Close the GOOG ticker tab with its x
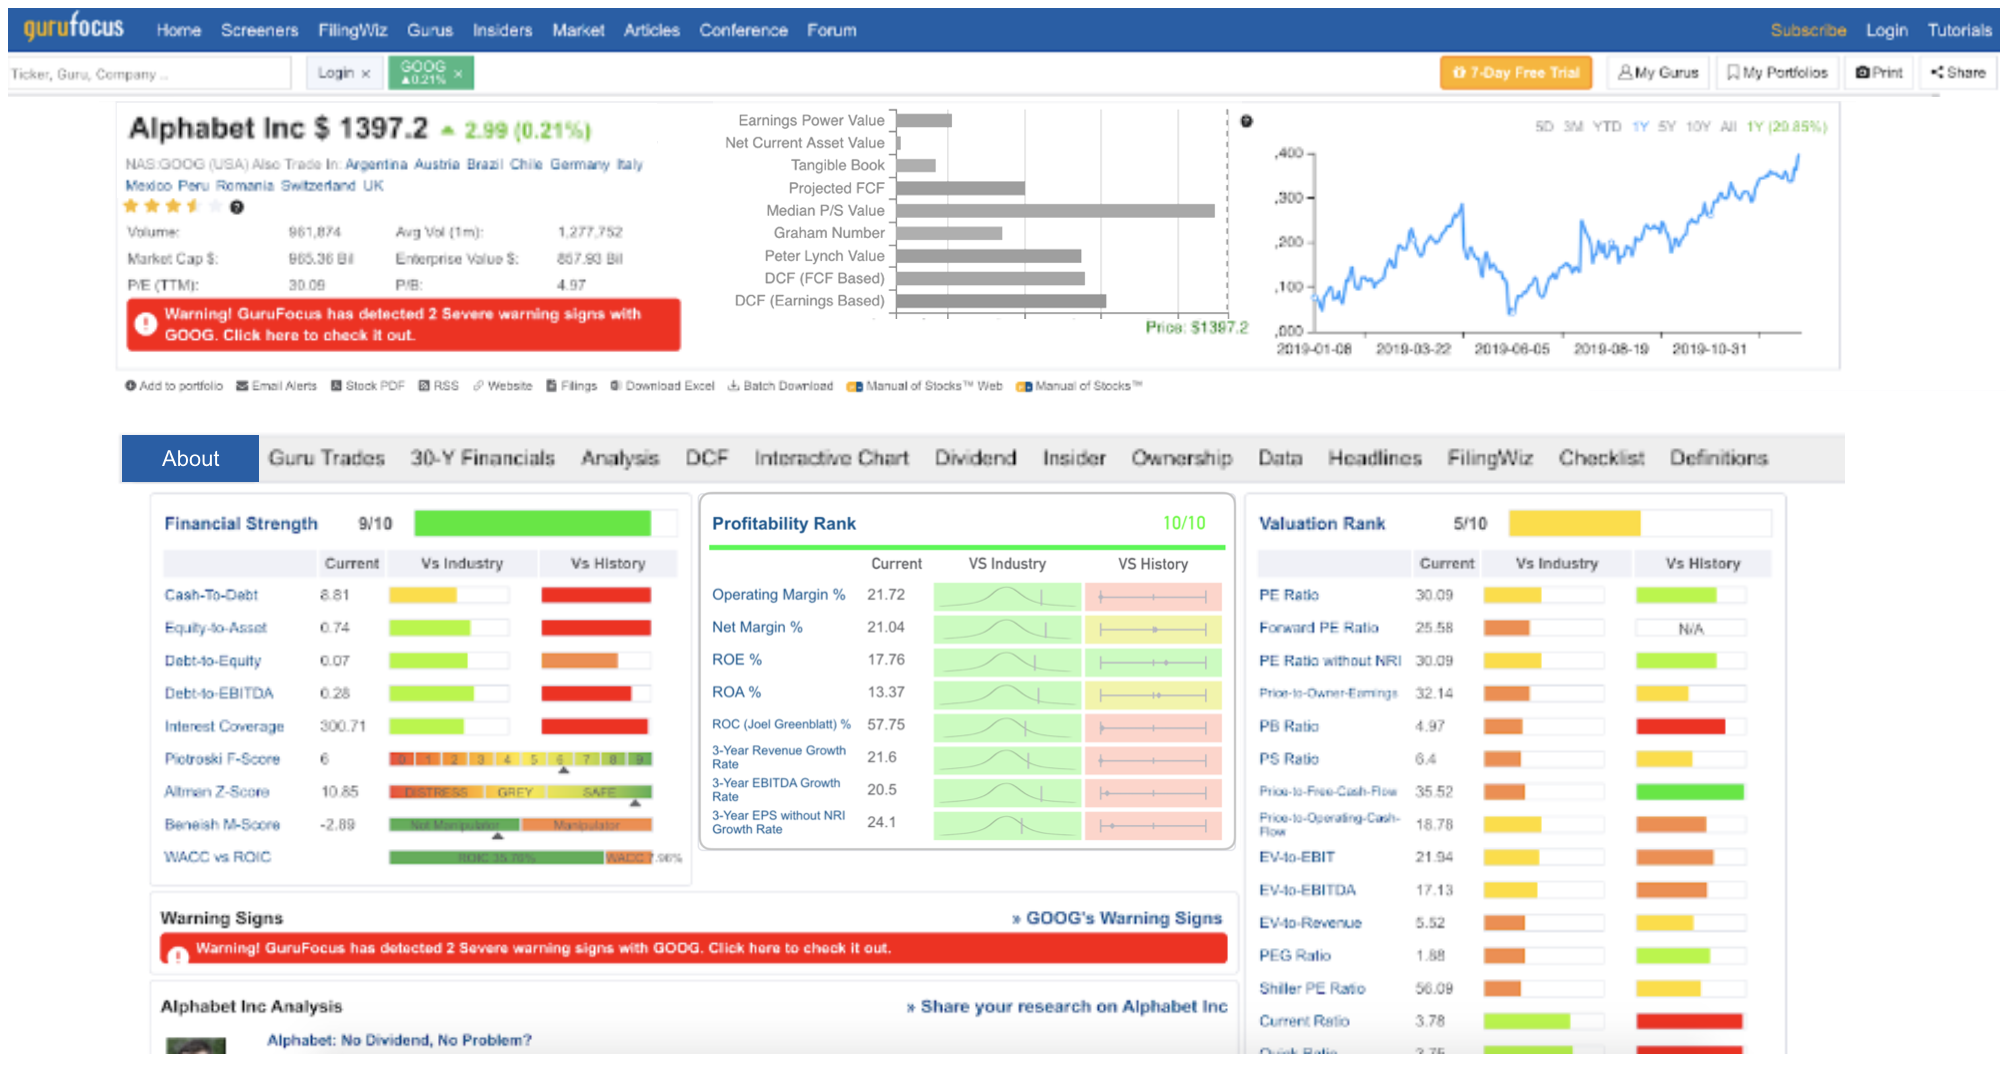 [x=458, y=74]
